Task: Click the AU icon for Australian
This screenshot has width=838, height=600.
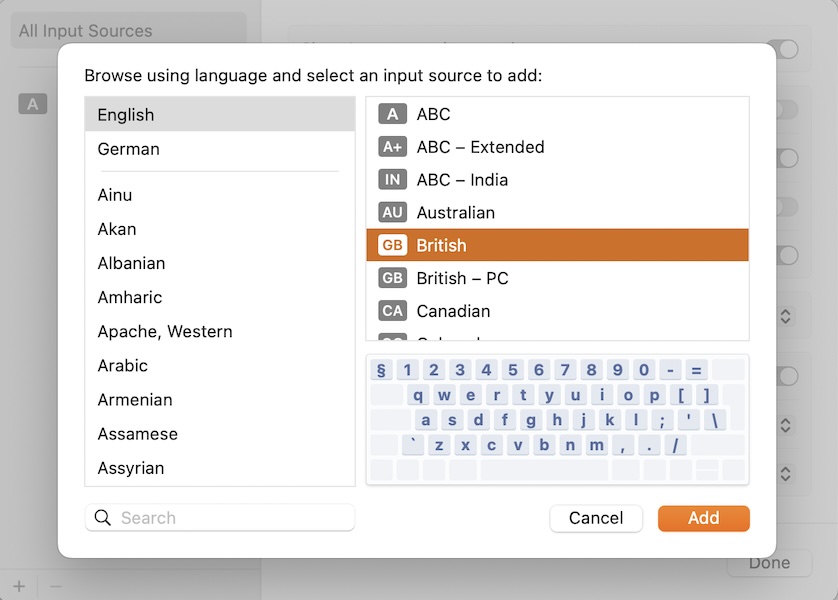Action: 392,213
